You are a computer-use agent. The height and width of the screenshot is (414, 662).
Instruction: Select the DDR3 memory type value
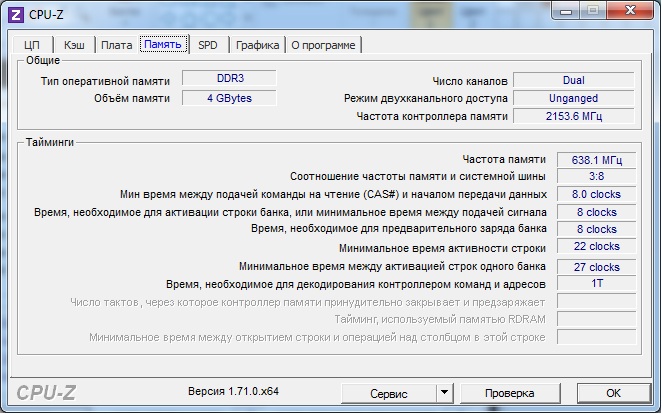[230, 78]
